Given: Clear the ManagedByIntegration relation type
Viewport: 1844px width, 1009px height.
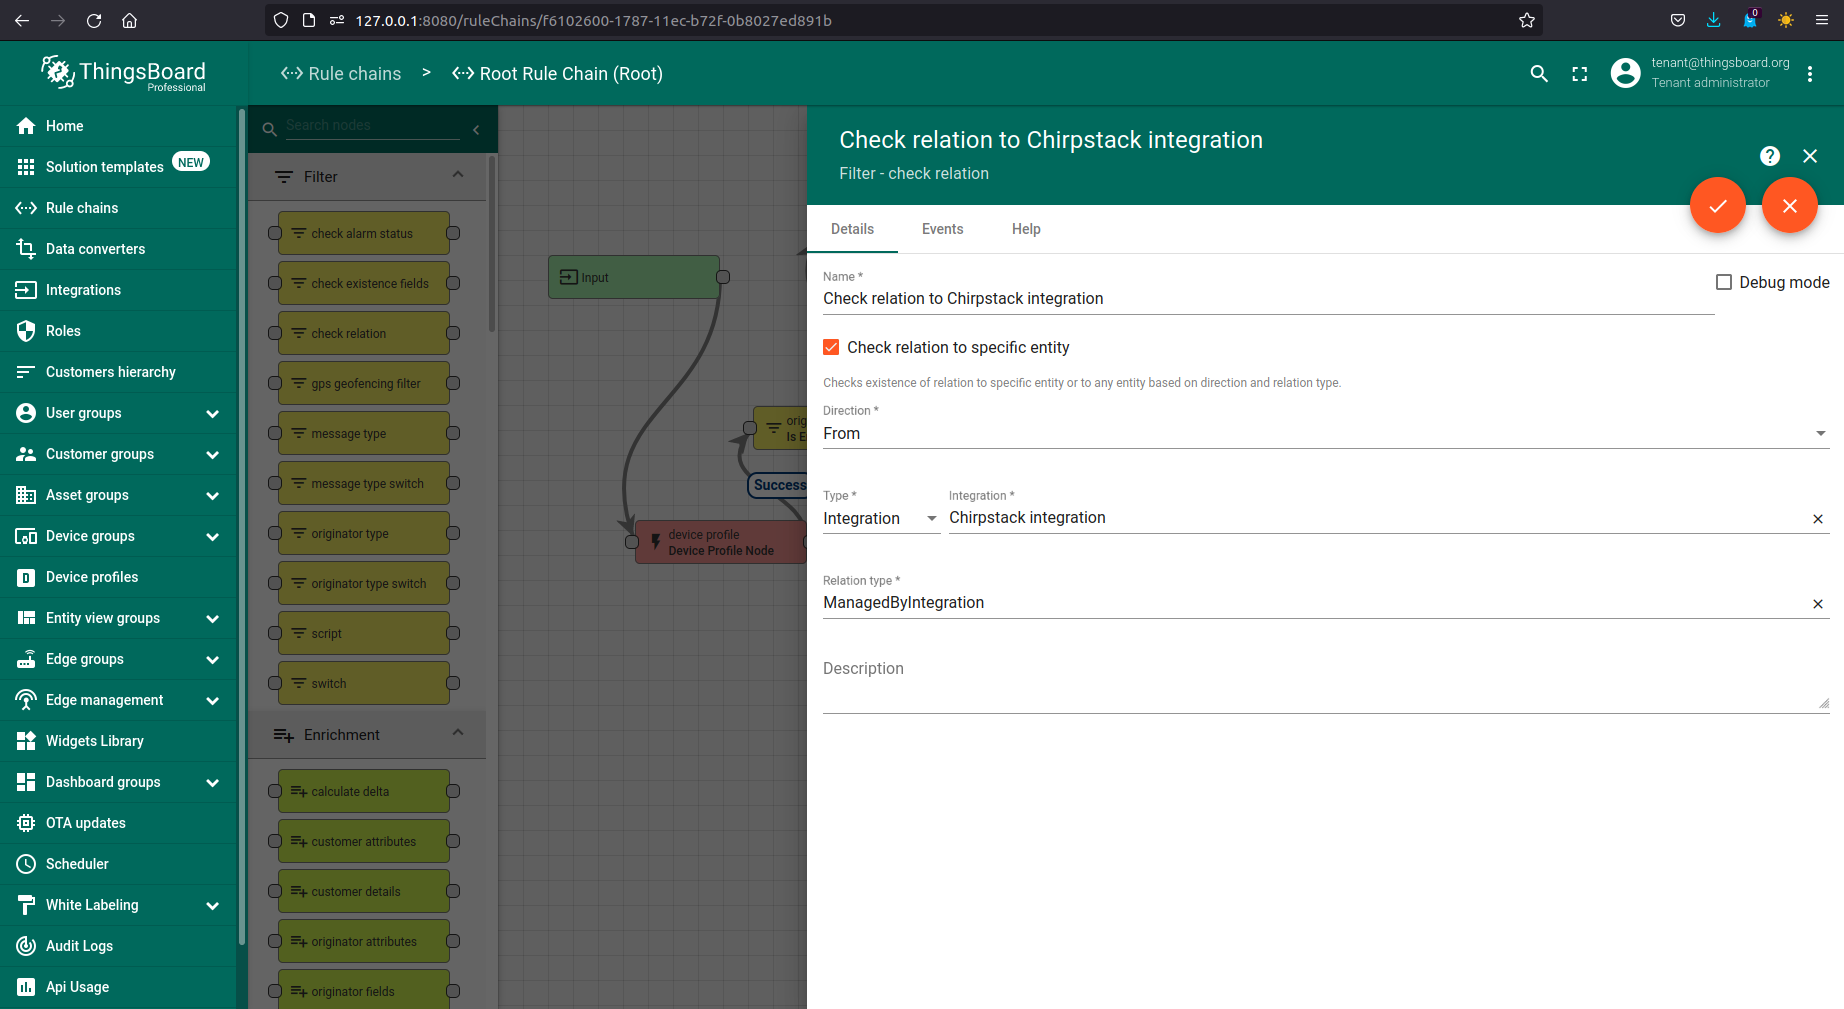Looking at the screenshot, I should click(x=1818, y=604).
